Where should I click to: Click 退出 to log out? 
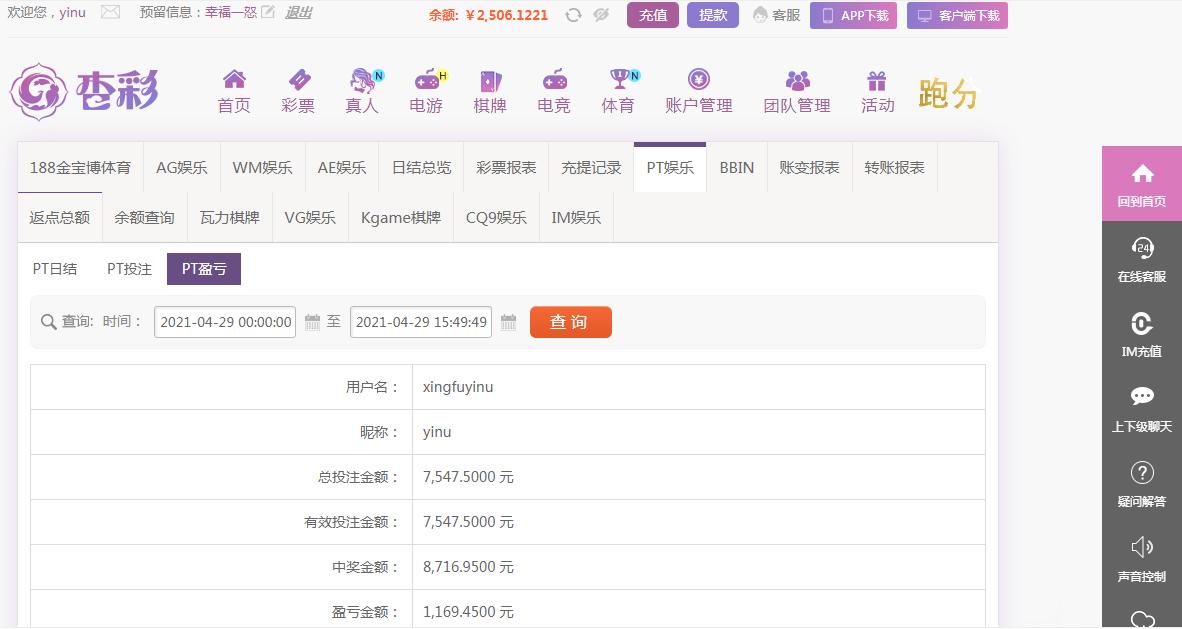click(x=299, y=13)
